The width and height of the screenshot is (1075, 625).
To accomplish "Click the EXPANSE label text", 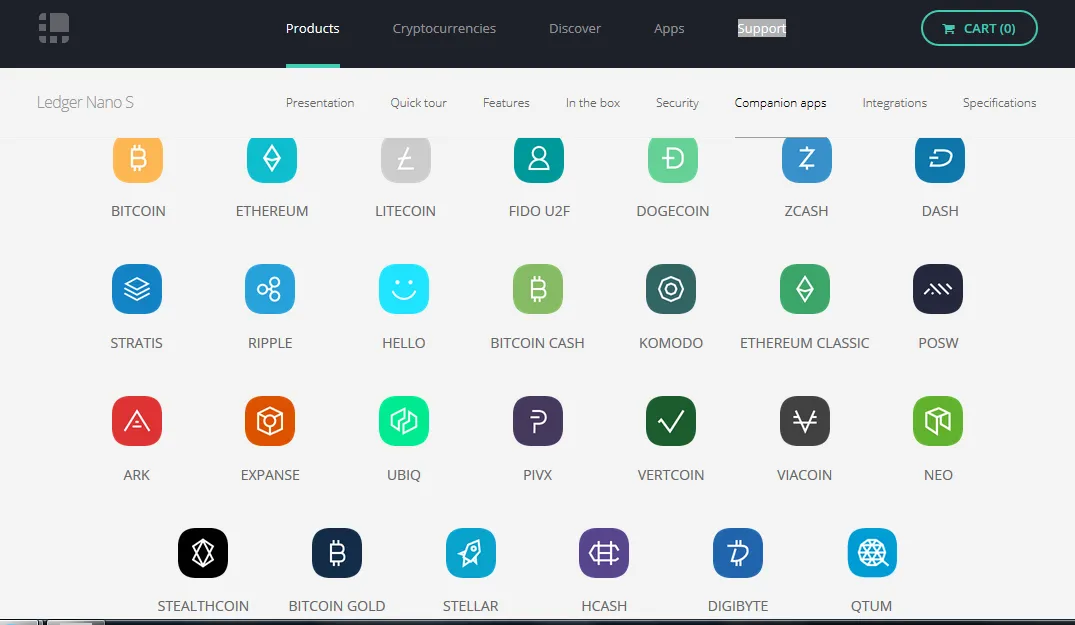I will coord(270,475).
